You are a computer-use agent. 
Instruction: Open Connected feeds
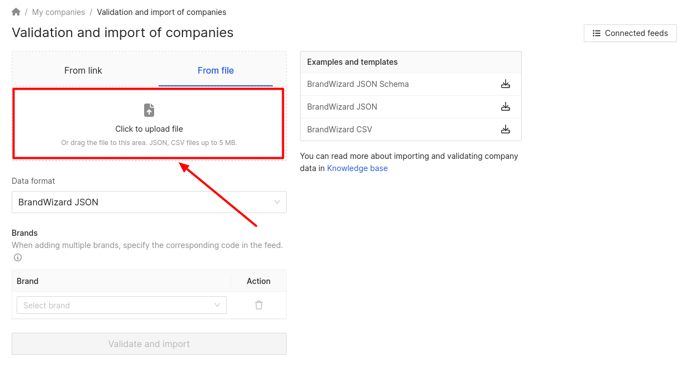[x=630, y=33]
